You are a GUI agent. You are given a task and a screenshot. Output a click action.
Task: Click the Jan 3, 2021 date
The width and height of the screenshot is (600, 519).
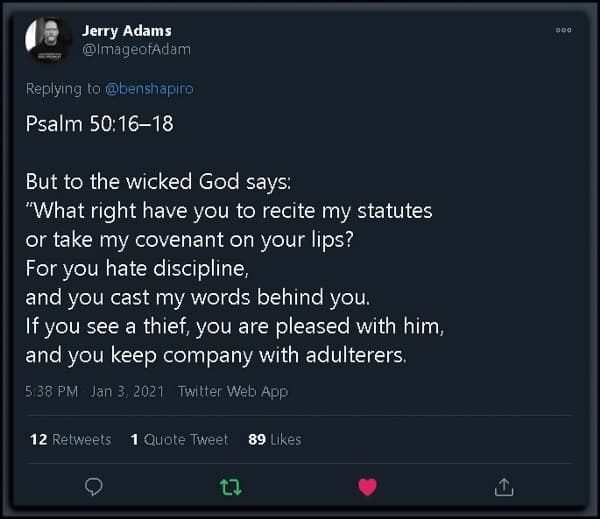pos(127,392)
